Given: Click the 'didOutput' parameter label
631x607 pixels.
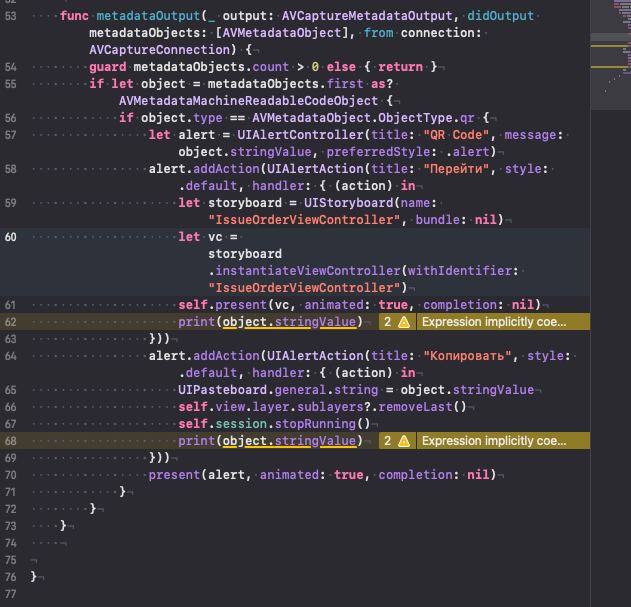Looking at the screenshot, I should coord(500,16).
